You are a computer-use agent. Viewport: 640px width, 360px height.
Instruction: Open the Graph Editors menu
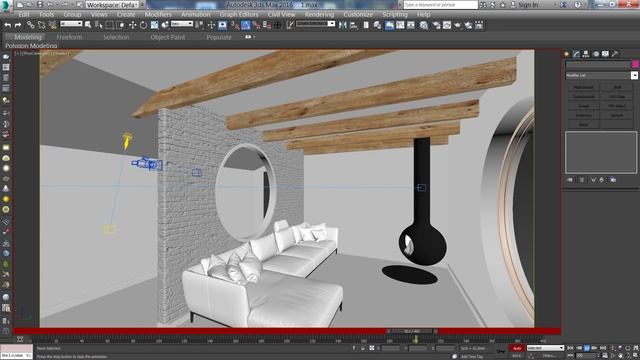pos(239,14)
